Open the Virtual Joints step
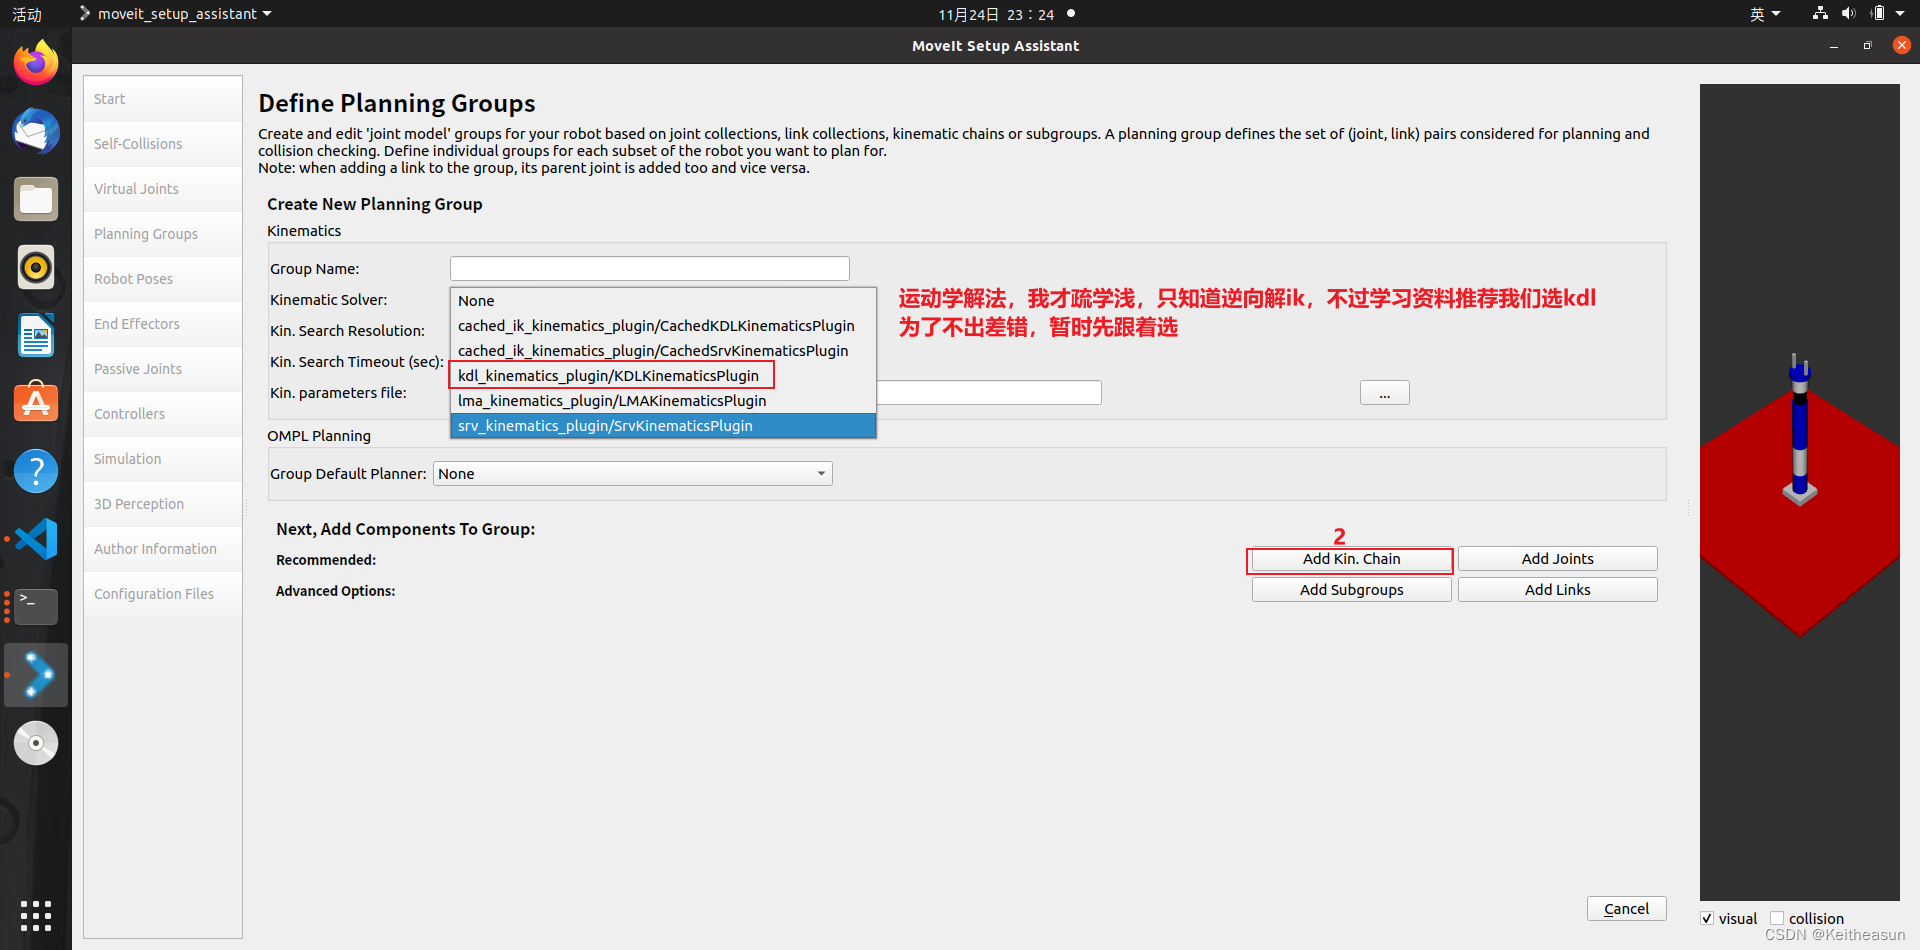 point(163,189)
